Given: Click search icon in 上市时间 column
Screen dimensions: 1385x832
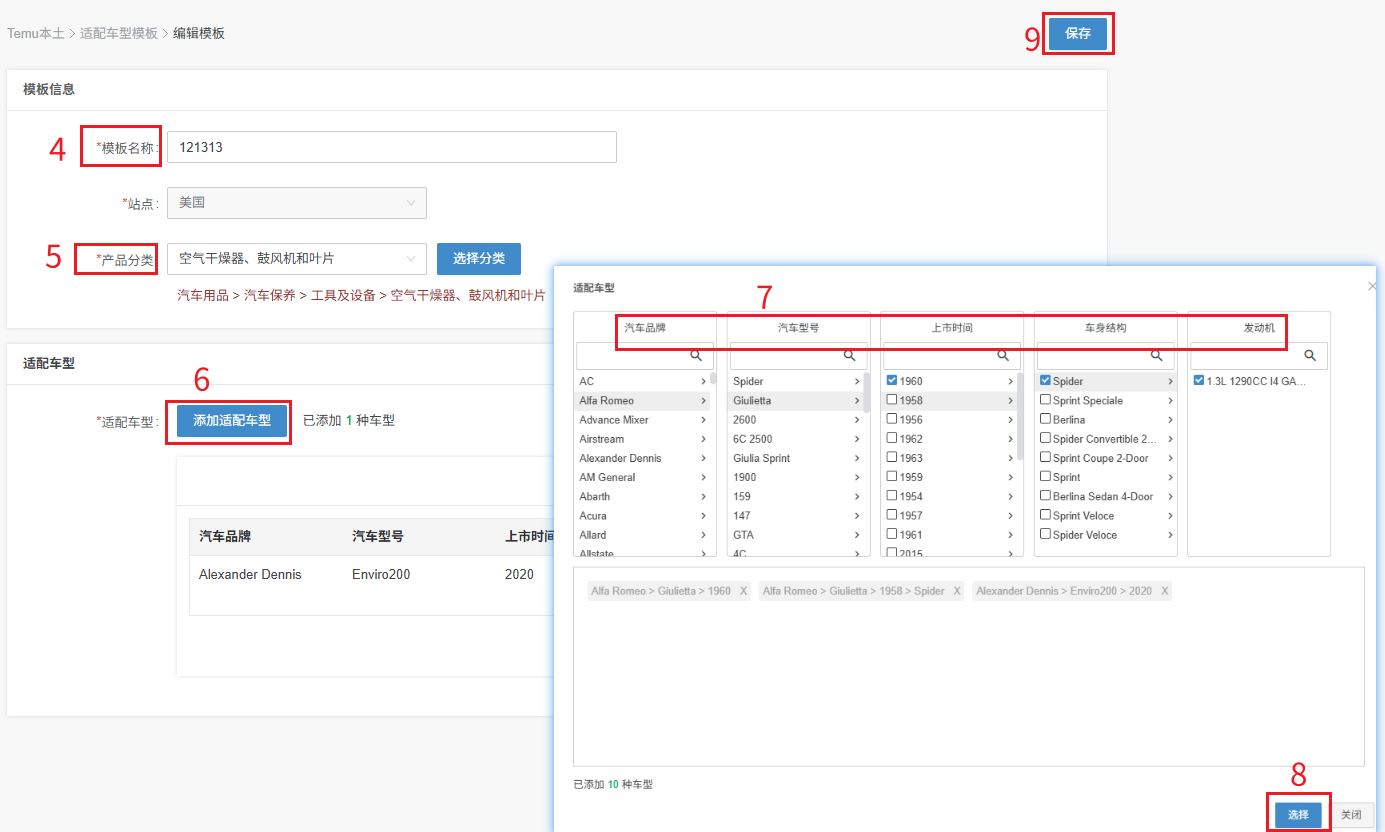Looking at the screenshot, I should 1003,355.
